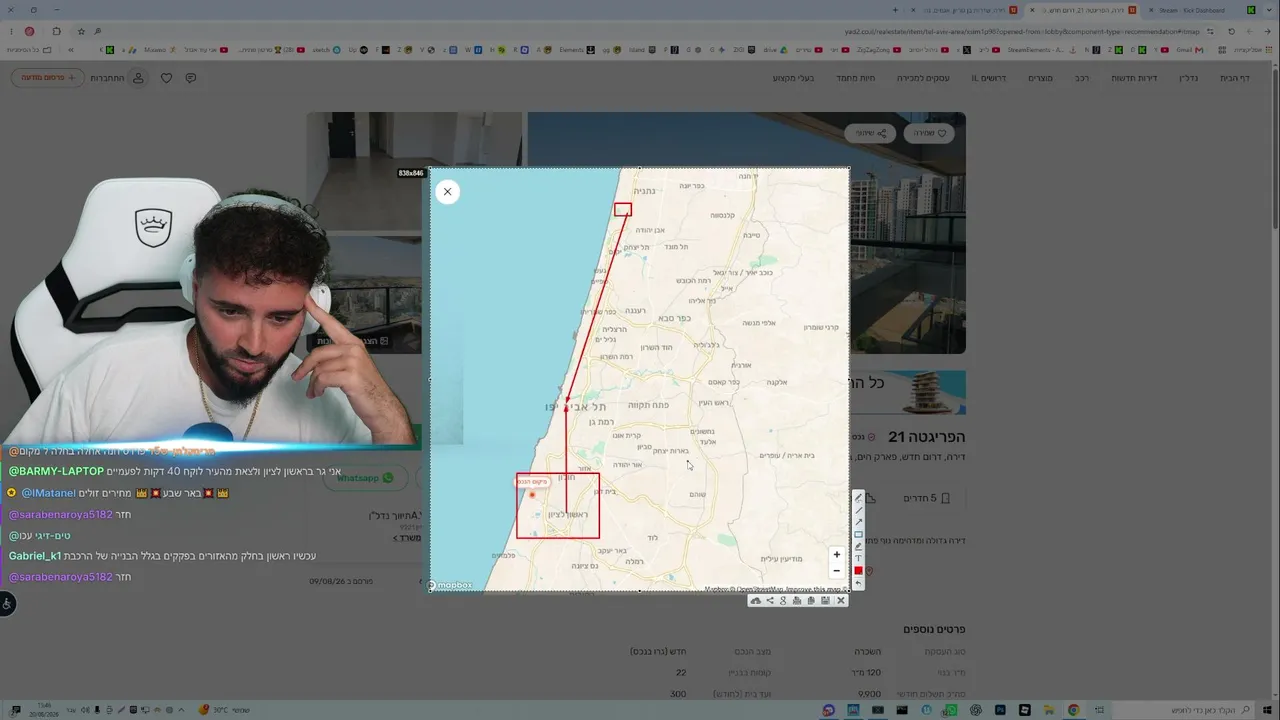Screen dimensions: 1280x720
Task: Open the רכב navigation menu
Action: 1082,78
